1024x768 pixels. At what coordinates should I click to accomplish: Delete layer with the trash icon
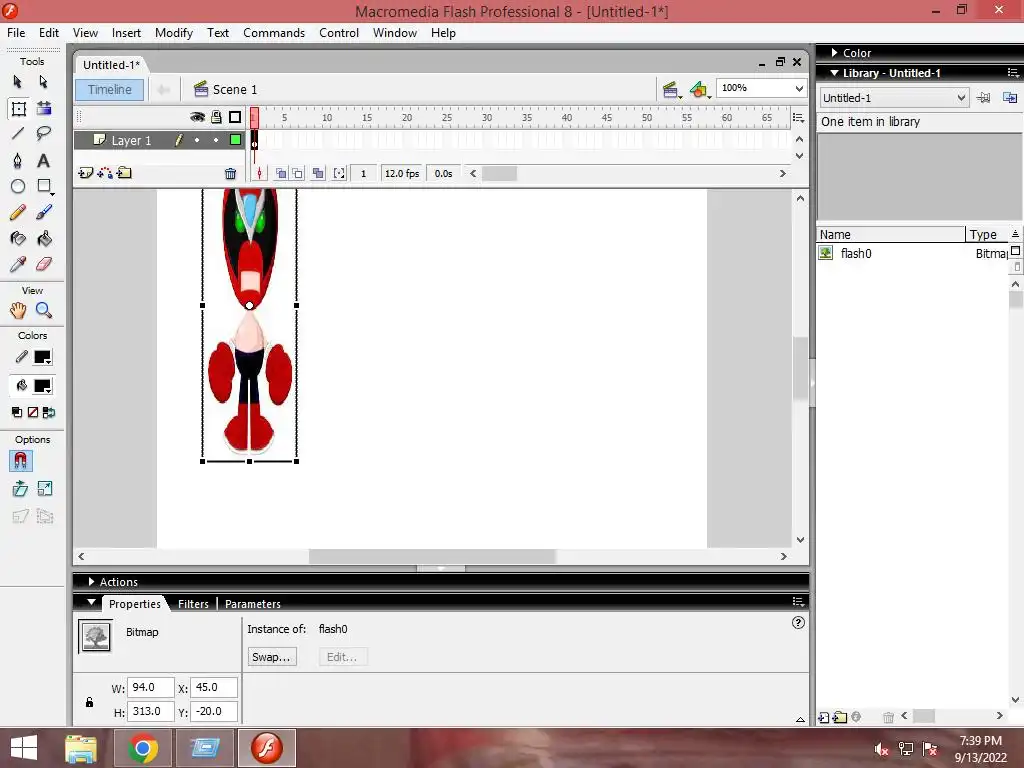pyautogui.click(x=231, y=174)
